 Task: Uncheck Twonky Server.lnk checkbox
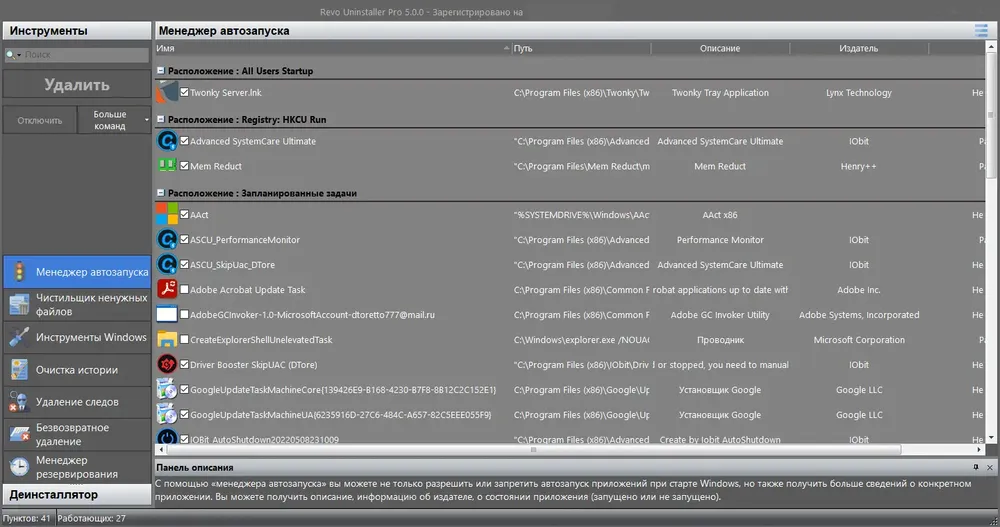pyautogui.click(x=184, y=92)
